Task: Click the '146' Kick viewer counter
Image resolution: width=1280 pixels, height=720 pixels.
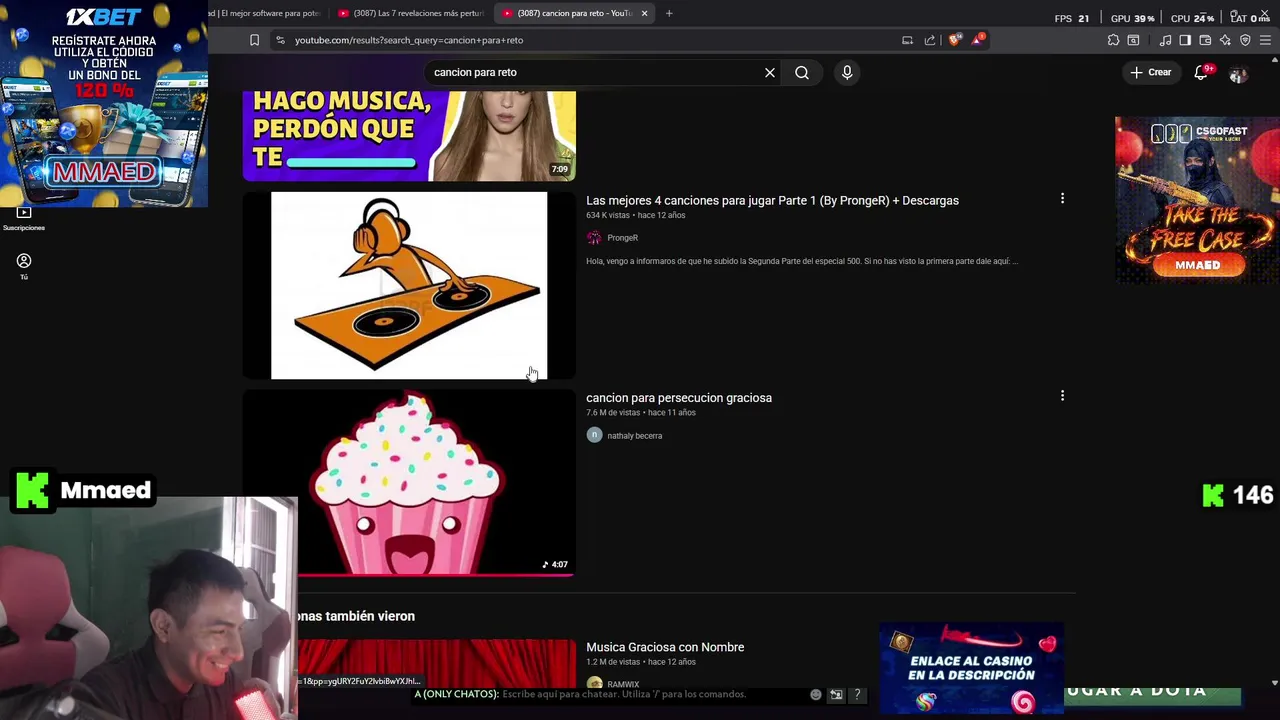Action: pos(1237,495)
